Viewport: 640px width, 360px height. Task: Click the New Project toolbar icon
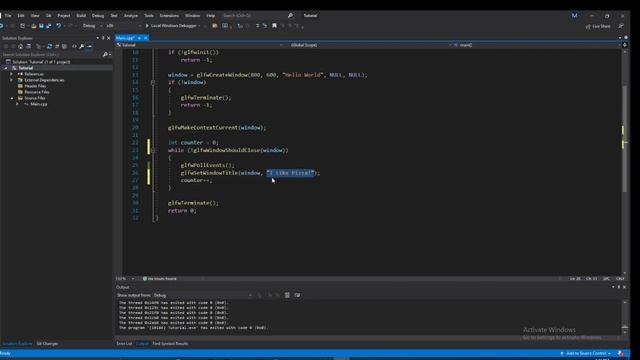pos(22,26)
